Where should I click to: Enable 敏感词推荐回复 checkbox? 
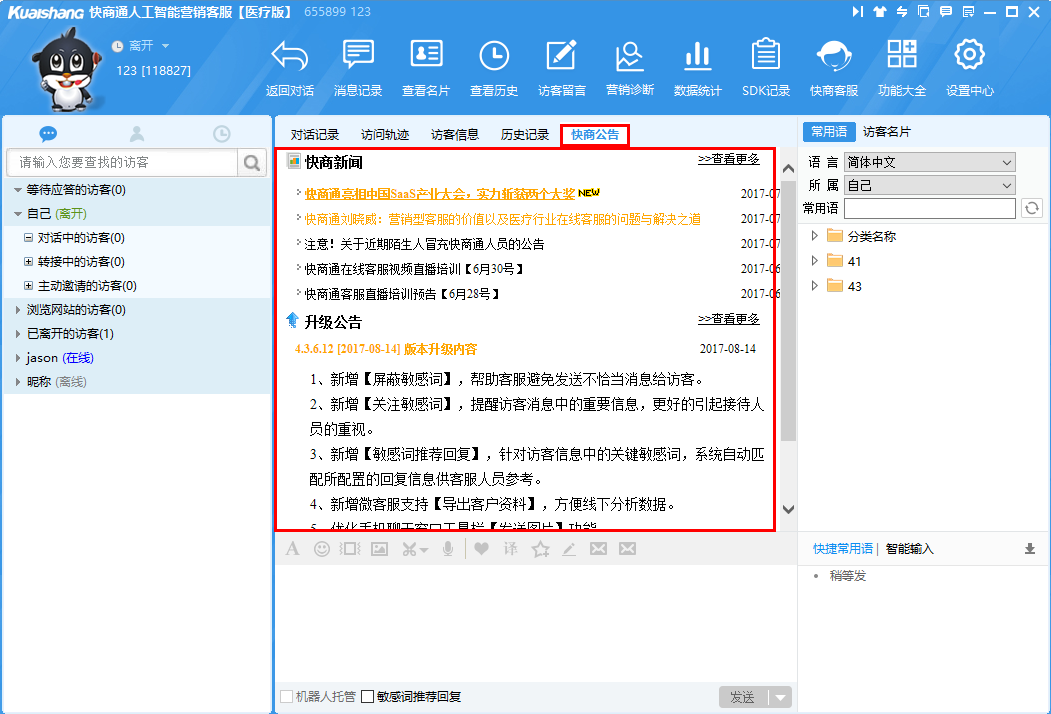pyautogui.click(x=368, y=697)
